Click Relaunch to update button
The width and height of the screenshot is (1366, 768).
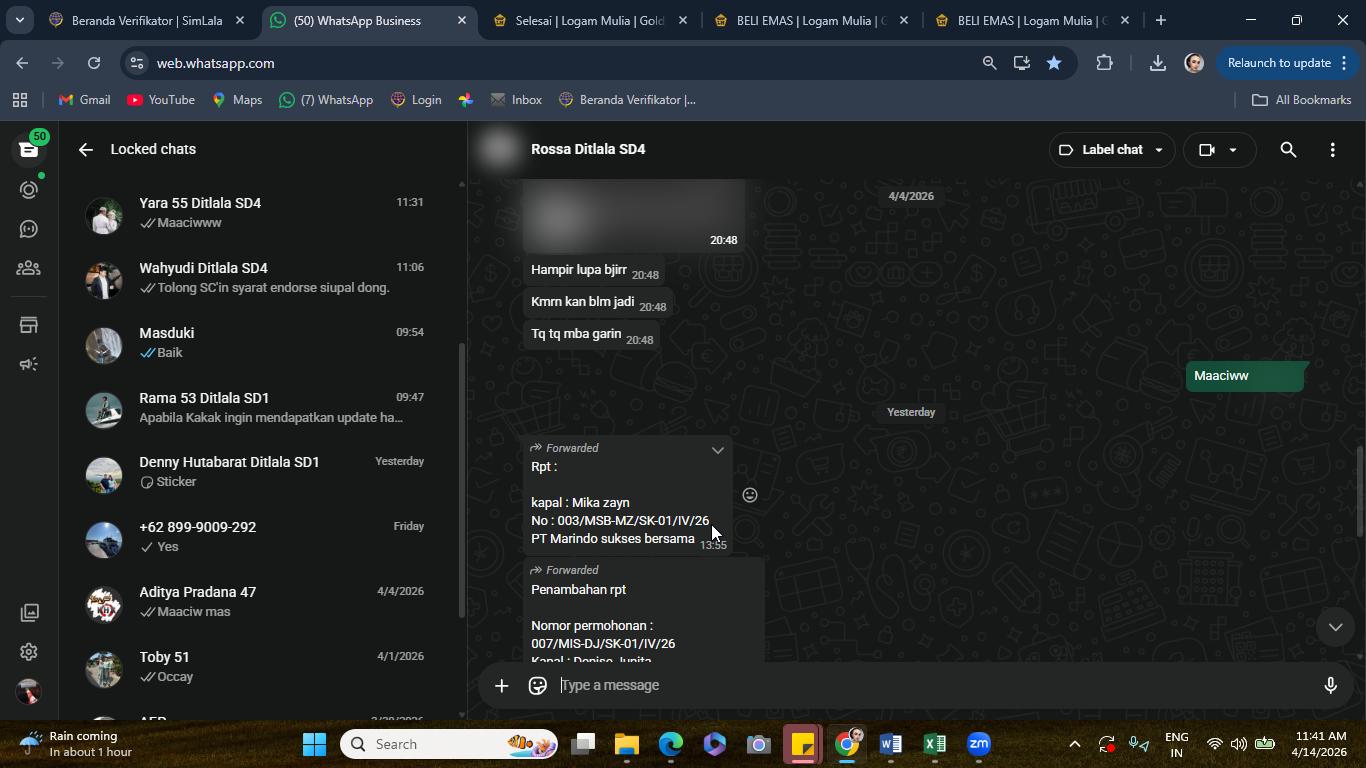(1279, 63)
